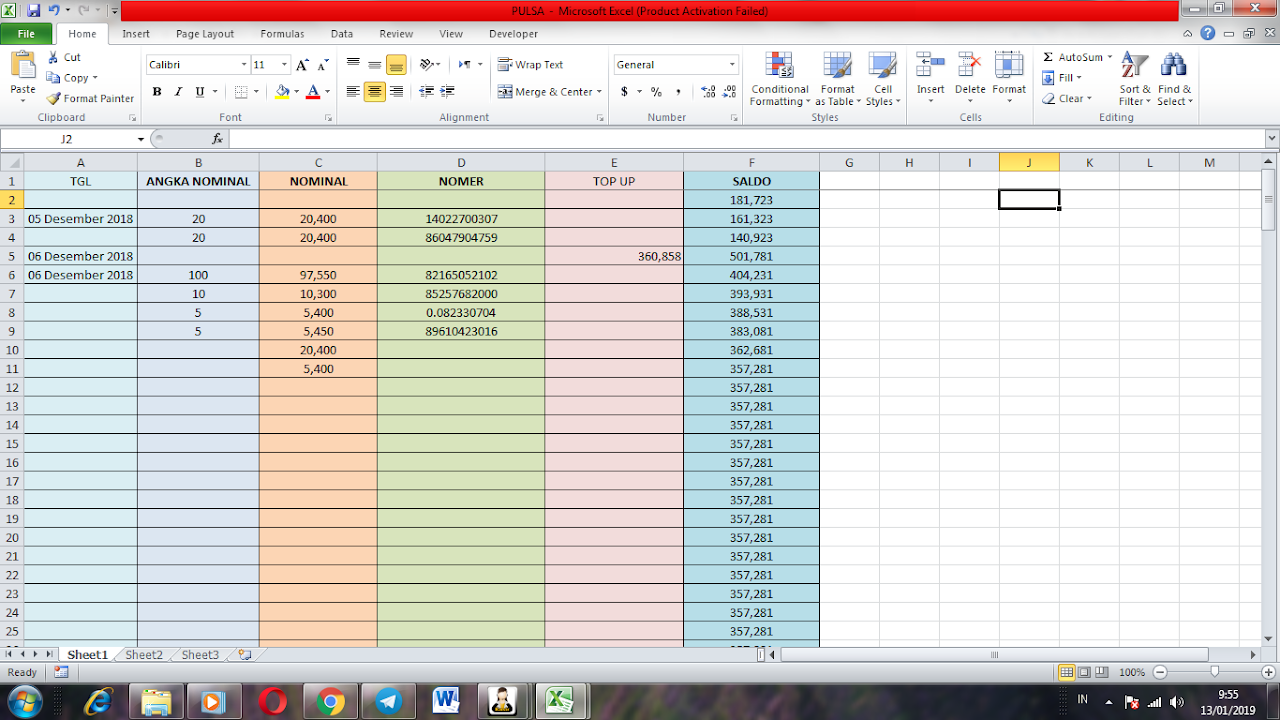The image size is (1280, 720).
Task: Select the column F header
Action: click(x=751, y=163)
